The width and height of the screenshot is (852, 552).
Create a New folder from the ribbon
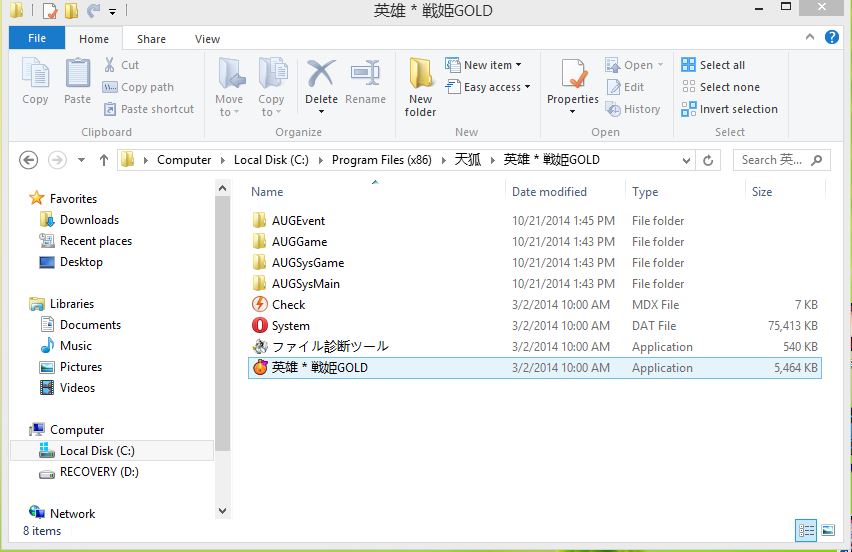[421, 87]
